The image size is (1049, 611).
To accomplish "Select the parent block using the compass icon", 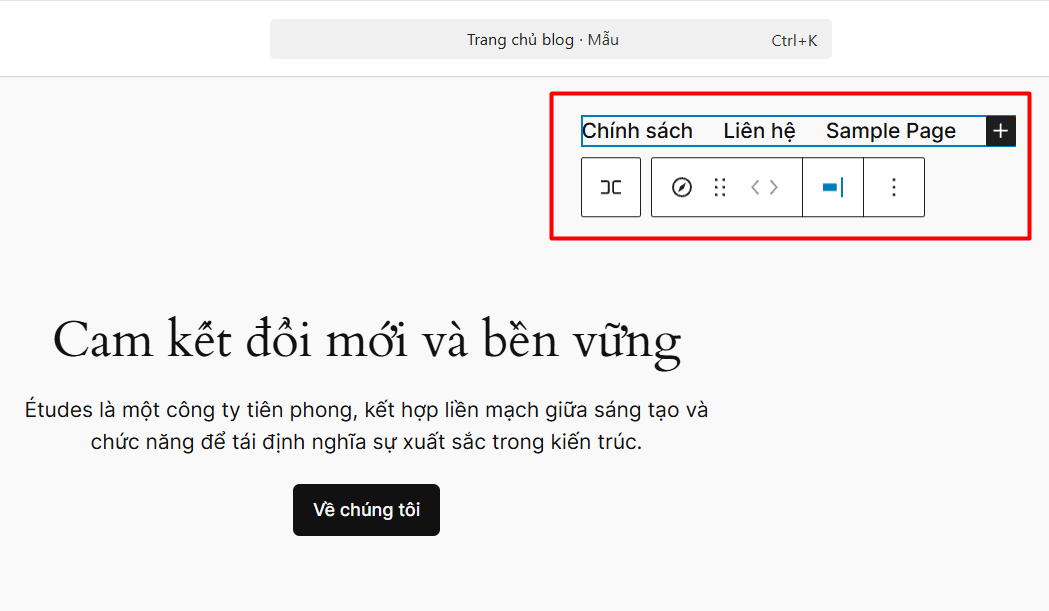I will pos(680,187).
